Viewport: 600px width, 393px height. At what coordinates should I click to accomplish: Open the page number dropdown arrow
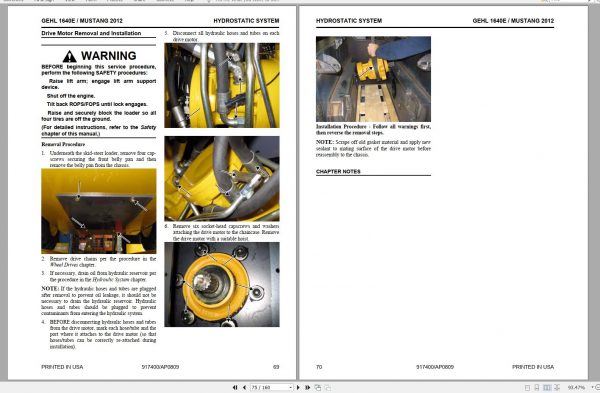(x=291, y=388)
